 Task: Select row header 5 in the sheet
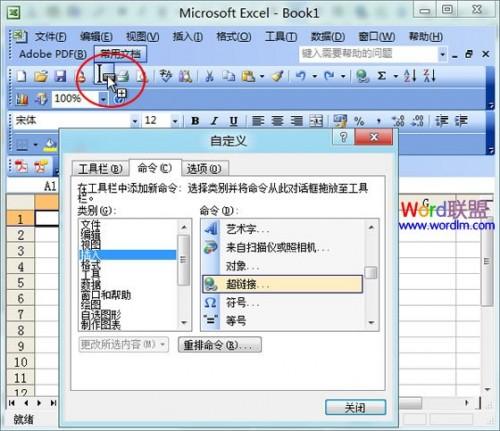pyautogui.click(x=20, y=282)
